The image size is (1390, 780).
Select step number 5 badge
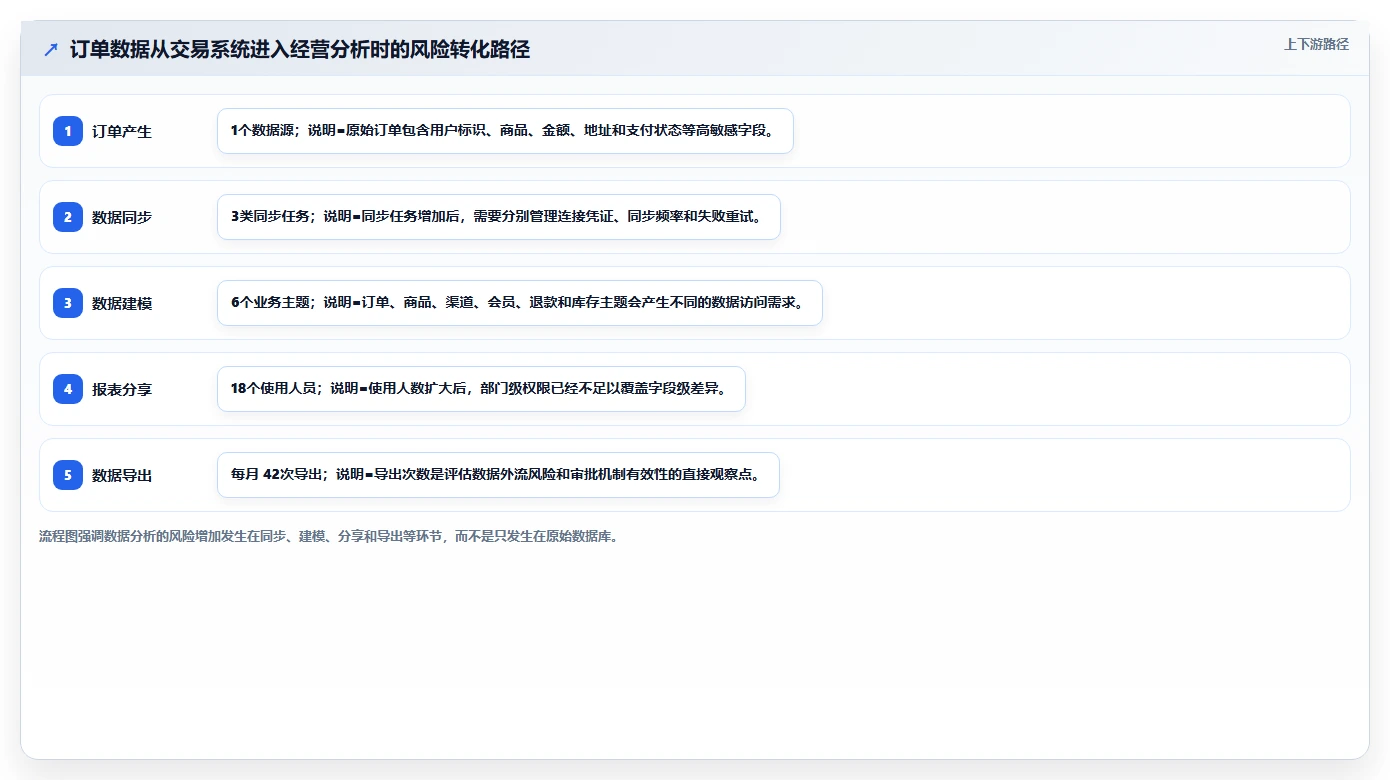[68, 475]
